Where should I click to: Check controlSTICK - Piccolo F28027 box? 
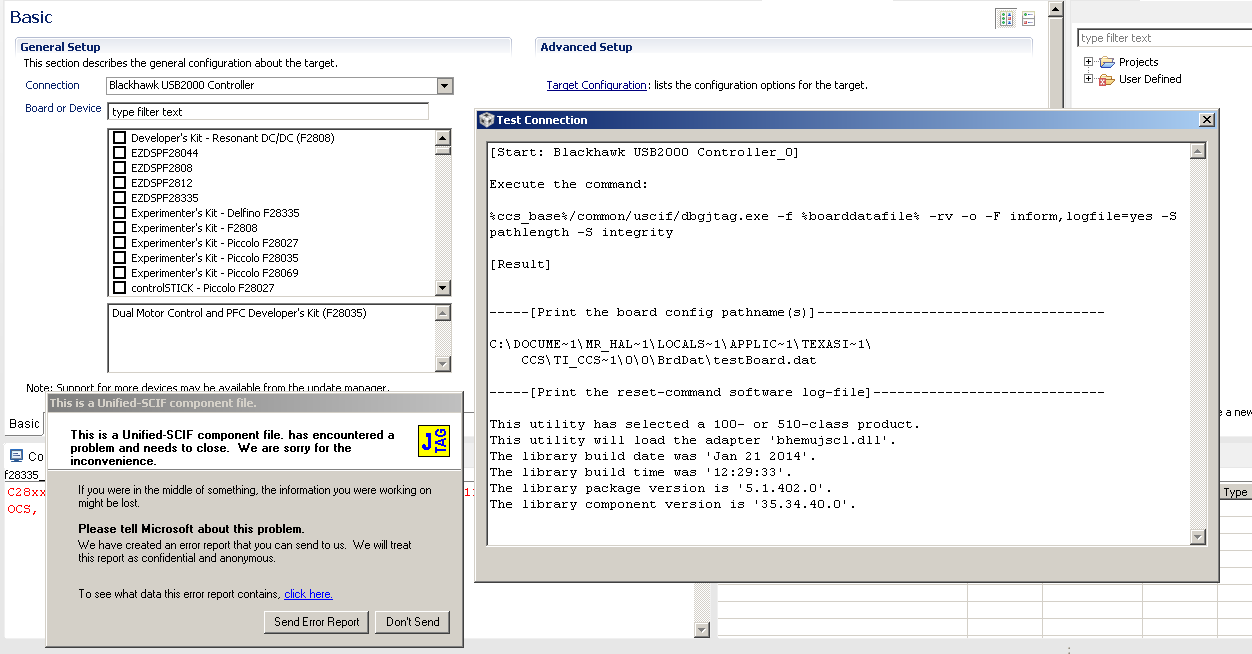120,288
